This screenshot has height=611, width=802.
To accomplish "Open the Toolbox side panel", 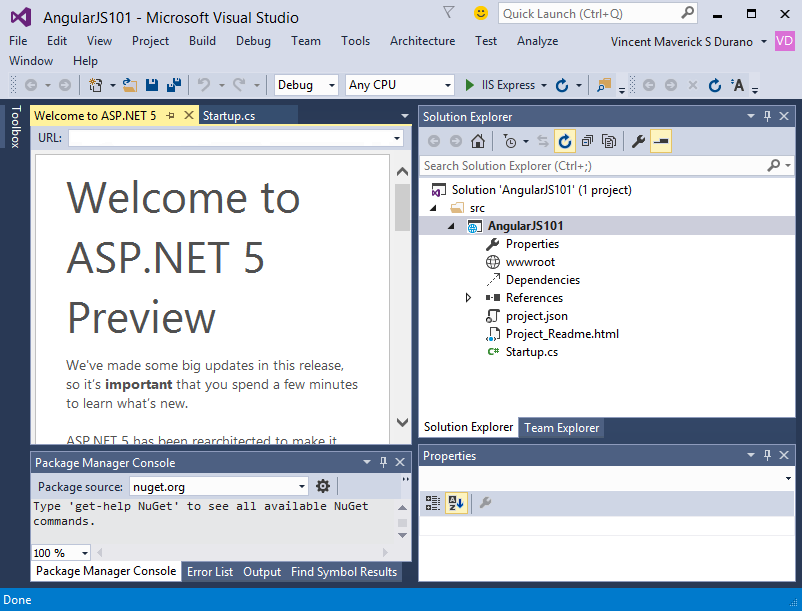I will coord(16,127).
